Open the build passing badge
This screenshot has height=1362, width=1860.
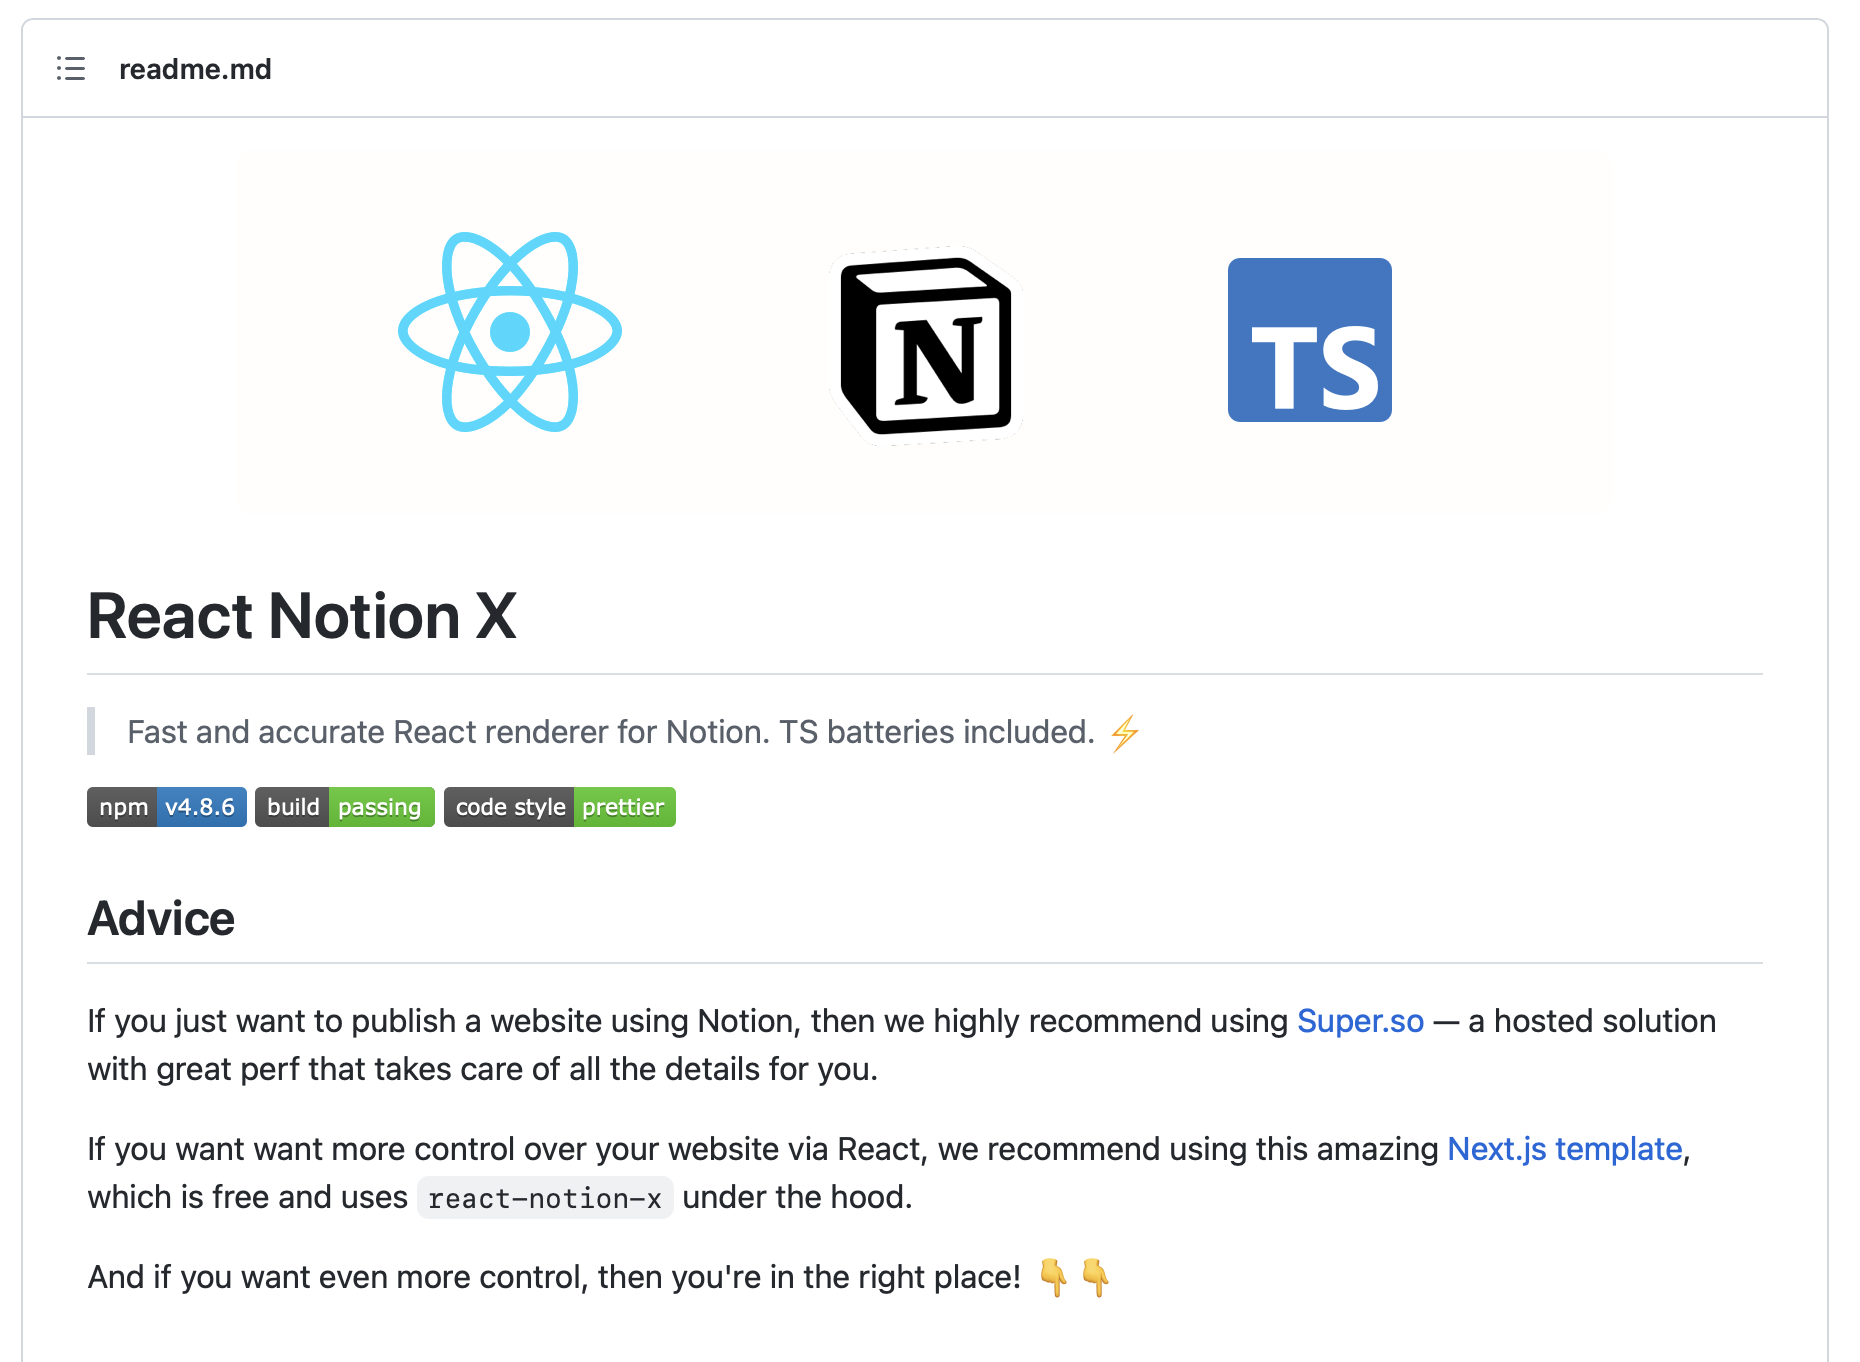tap(345, 807)
